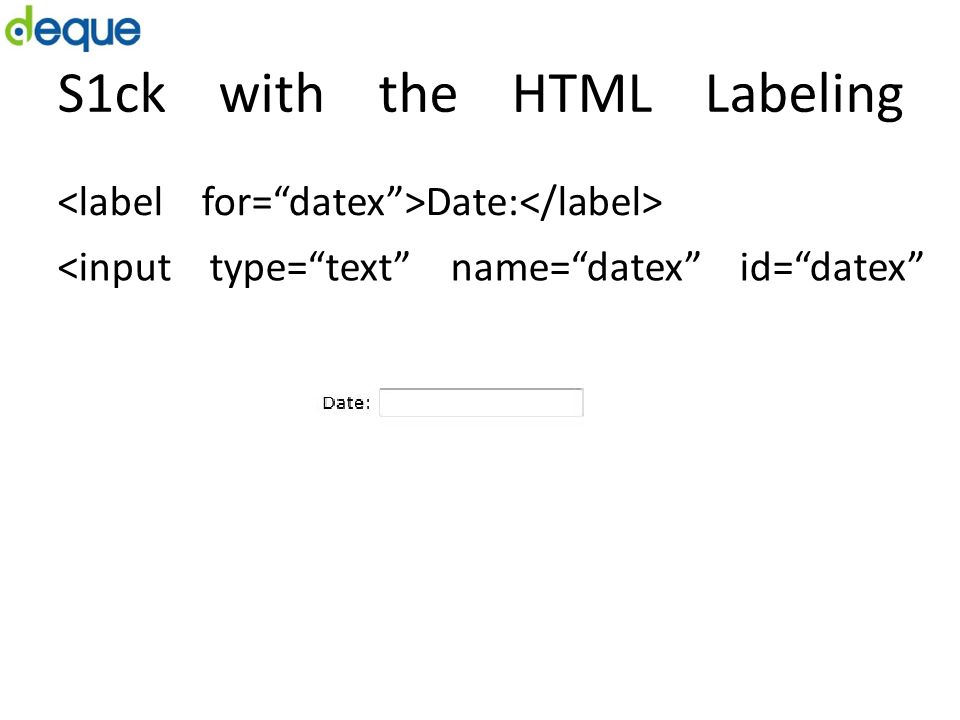Click the type="text" attribute
Viewport: 960px width, 720px height.
pyautogui.click(x=309, y=268)
